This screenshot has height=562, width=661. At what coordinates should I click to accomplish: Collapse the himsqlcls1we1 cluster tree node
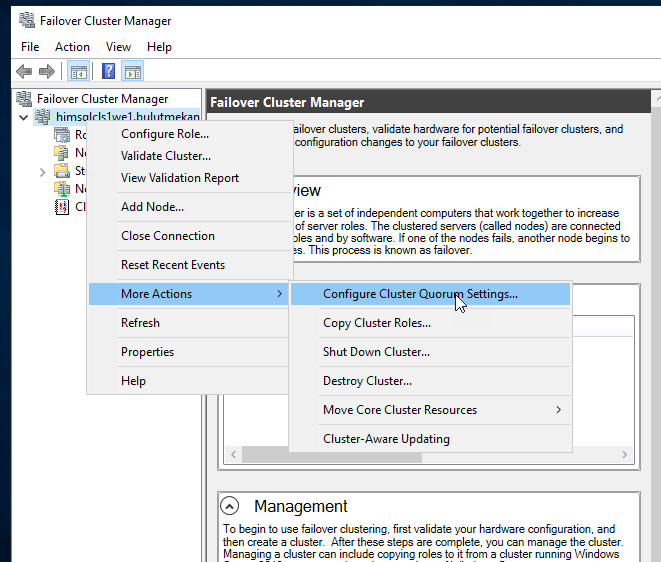pos(24,117)
